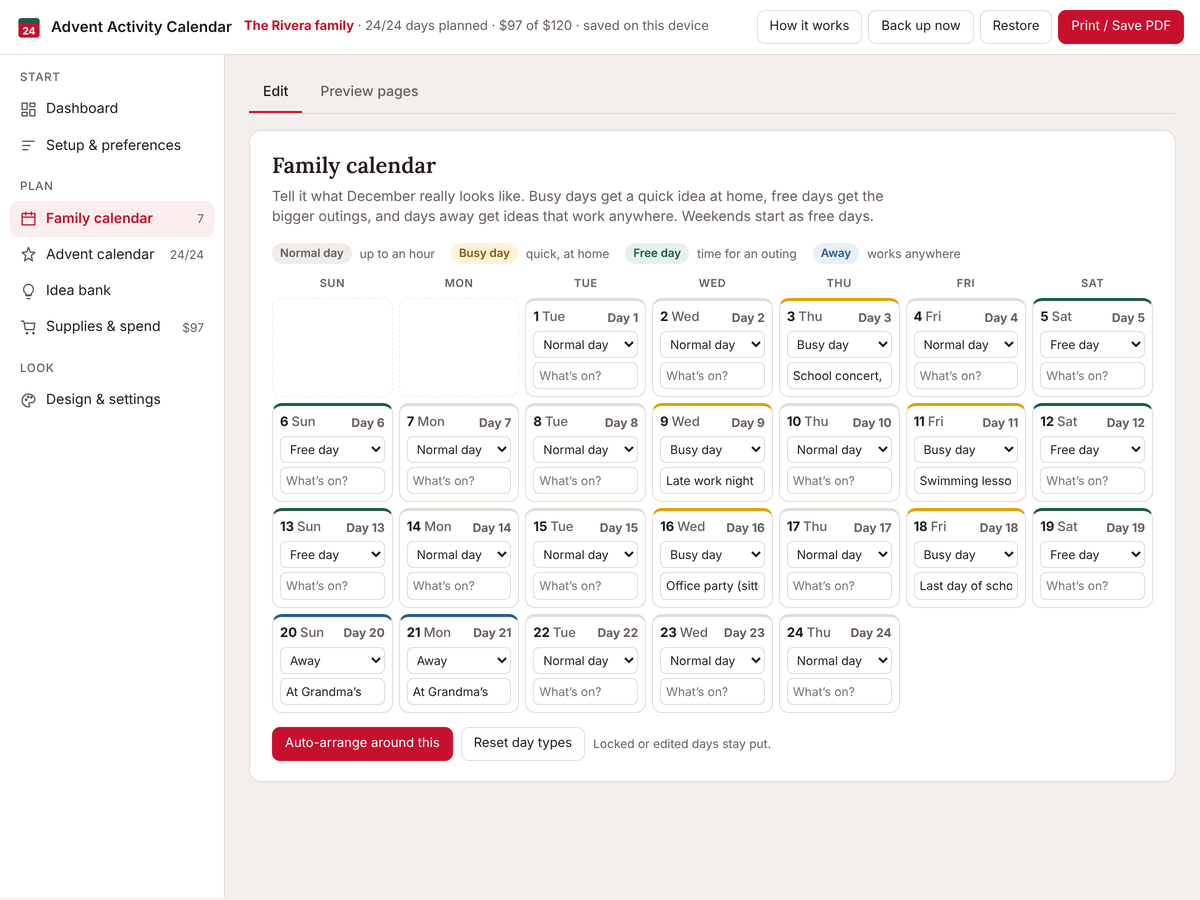The image size is (1200, 900).
Task: Click the Setup & preferences lines icon
Action: pyautogui.click(x=28, y=146)
